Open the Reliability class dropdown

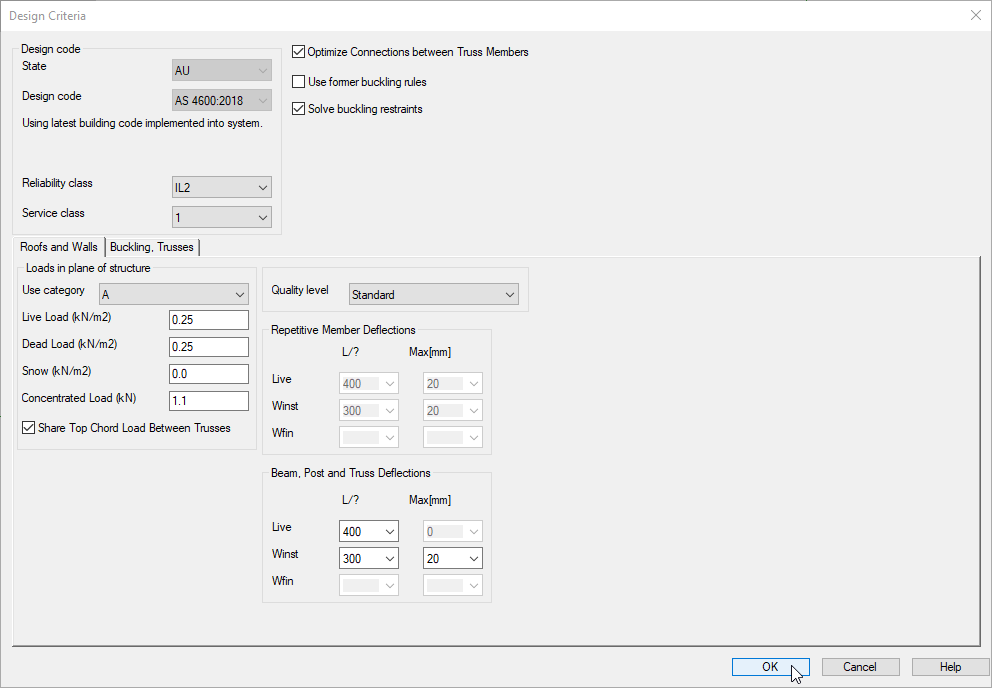[x=221, y=188]
